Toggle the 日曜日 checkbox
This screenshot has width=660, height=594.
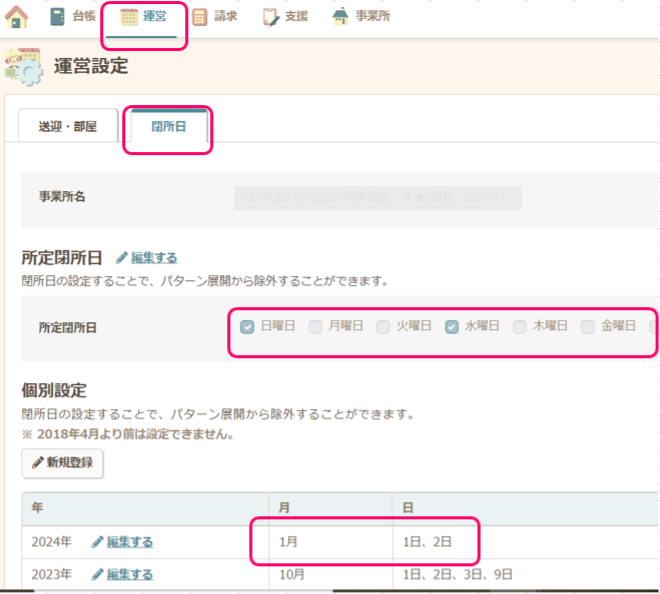coord(247,326)
